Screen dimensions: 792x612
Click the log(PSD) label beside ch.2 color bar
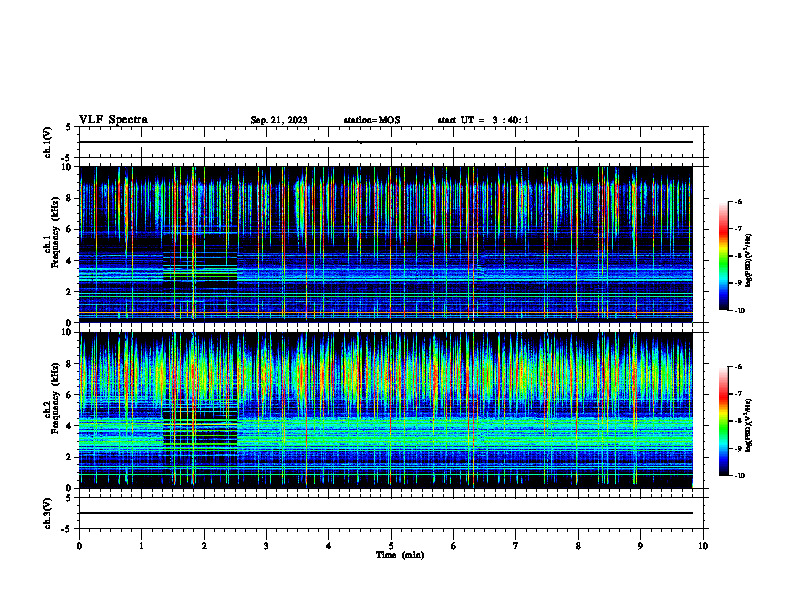pos(749,425)
